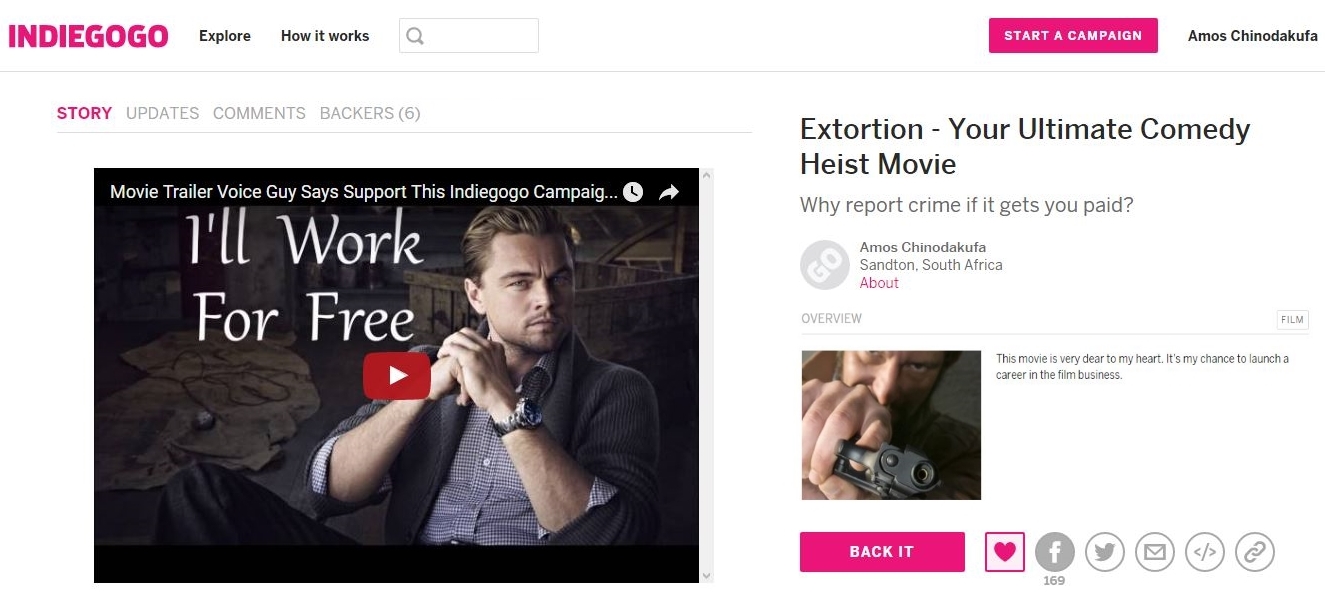Copy campaign link icon
Image resolution: width=1325 pixels, height=592 pixels.
pos(1254,551)
